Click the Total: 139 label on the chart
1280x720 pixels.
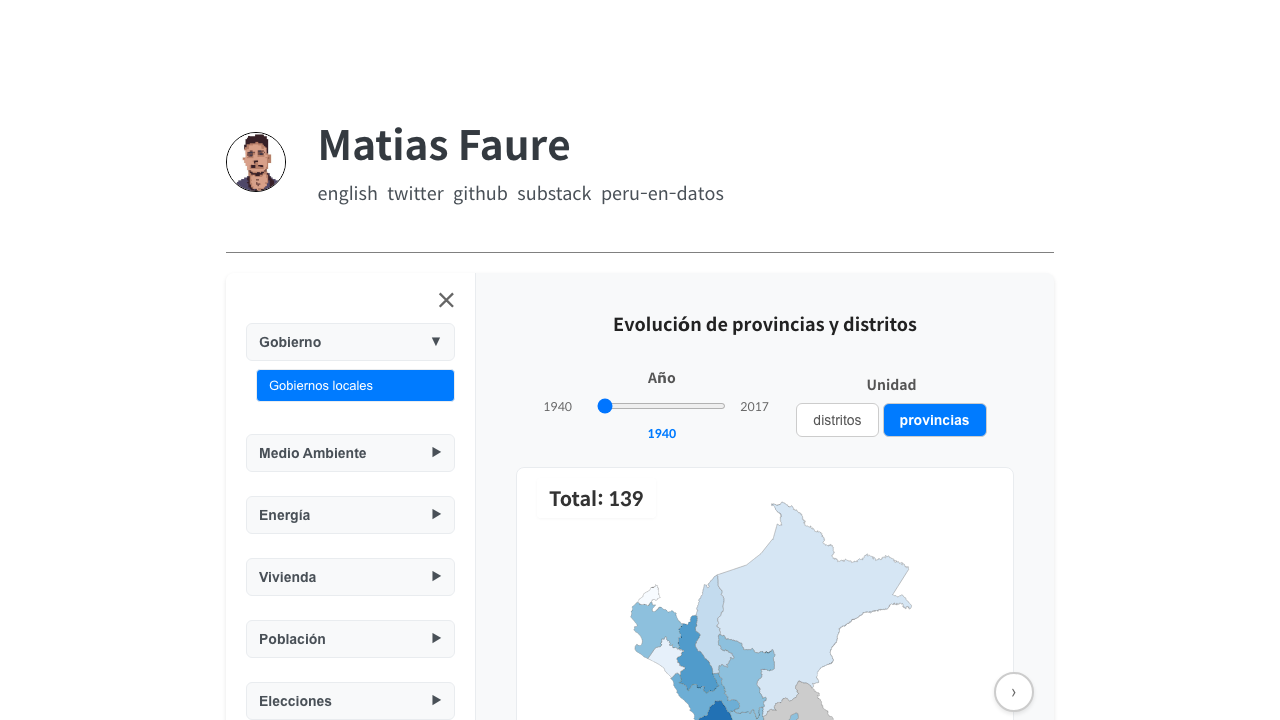point(597,498)
